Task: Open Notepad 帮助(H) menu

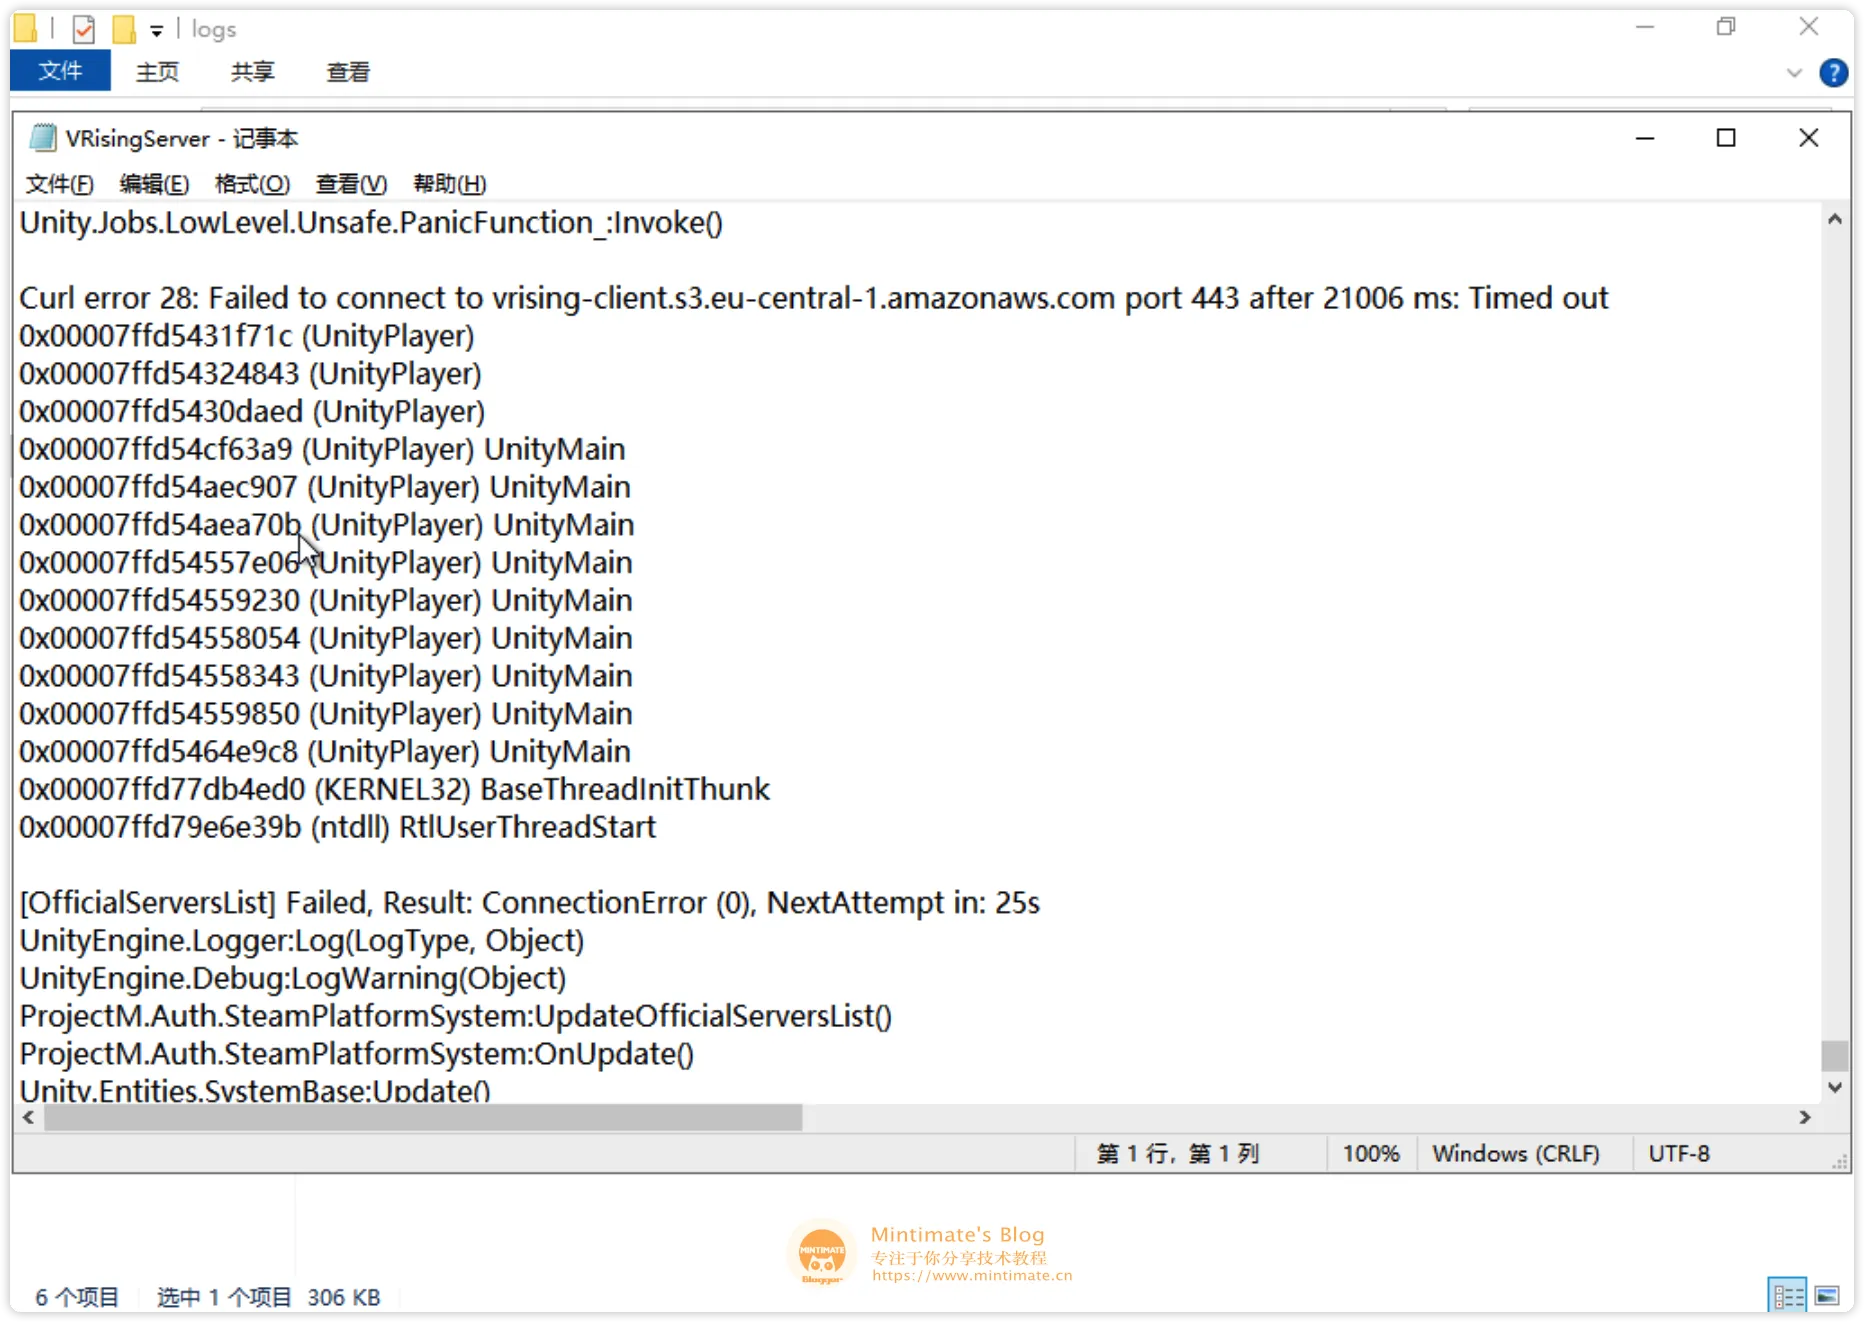Action: point(449,184)
